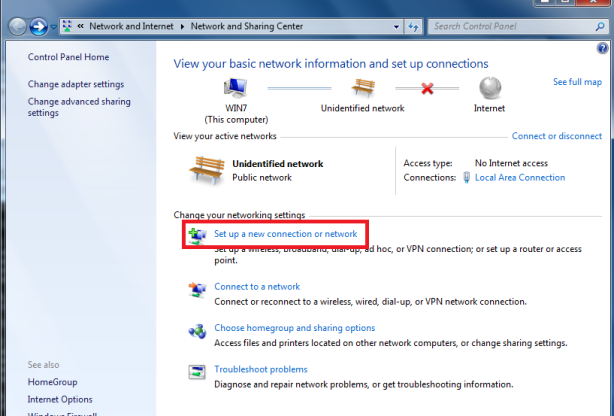Open Connect to a network link
The width and height of the screenshot is (614, 416).
coord(257,287)
